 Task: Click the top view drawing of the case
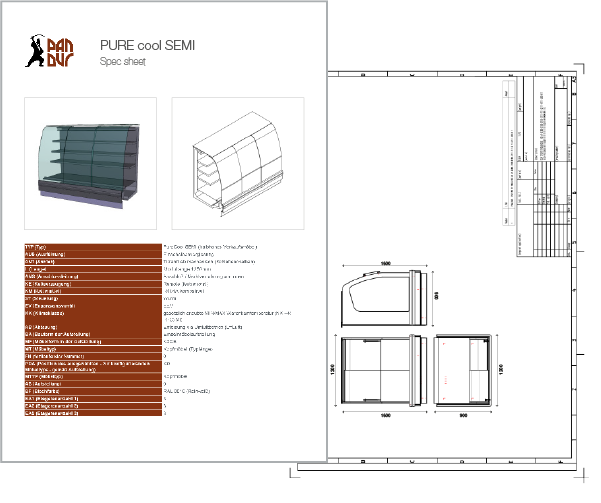381,297
